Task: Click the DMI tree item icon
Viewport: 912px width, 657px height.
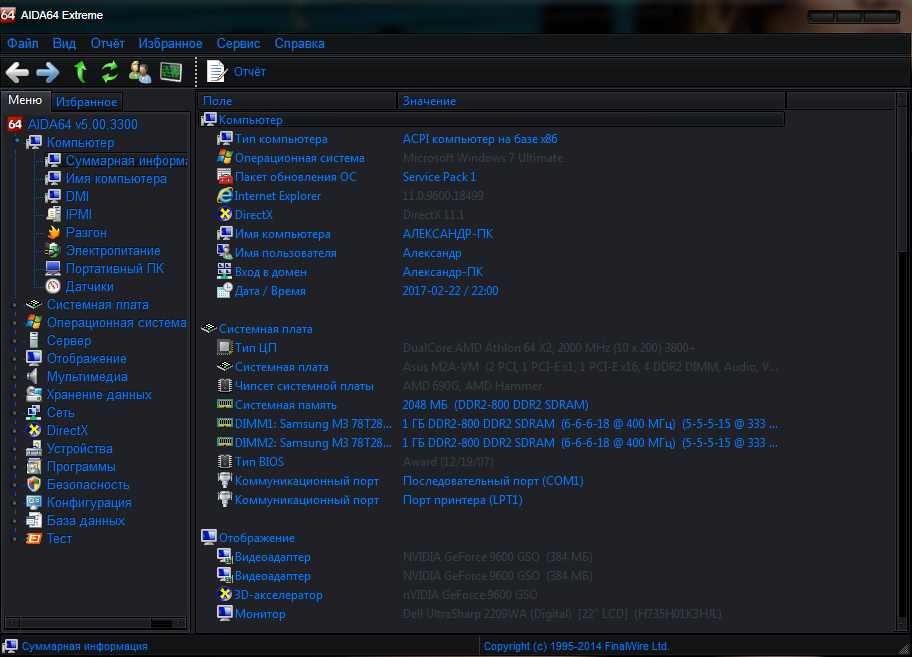Action: pos(53,197)
